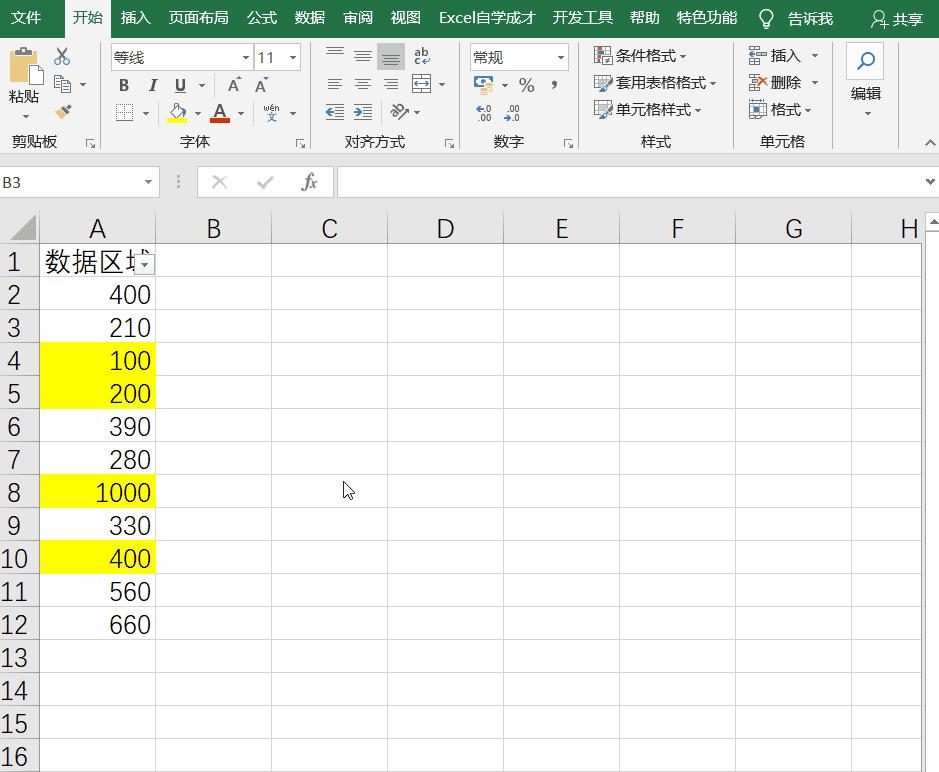Switch to the 页面布局 tab

[198, 18]
